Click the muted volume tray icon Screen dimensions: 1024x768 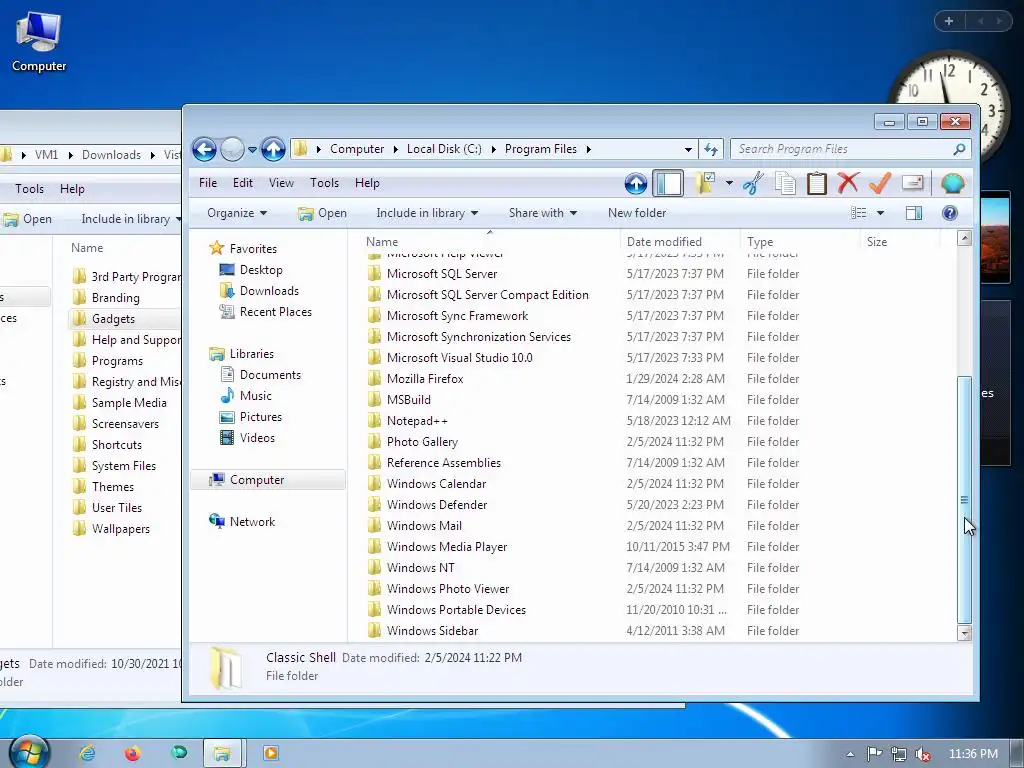pyautogui.click(x=923, y=754)
